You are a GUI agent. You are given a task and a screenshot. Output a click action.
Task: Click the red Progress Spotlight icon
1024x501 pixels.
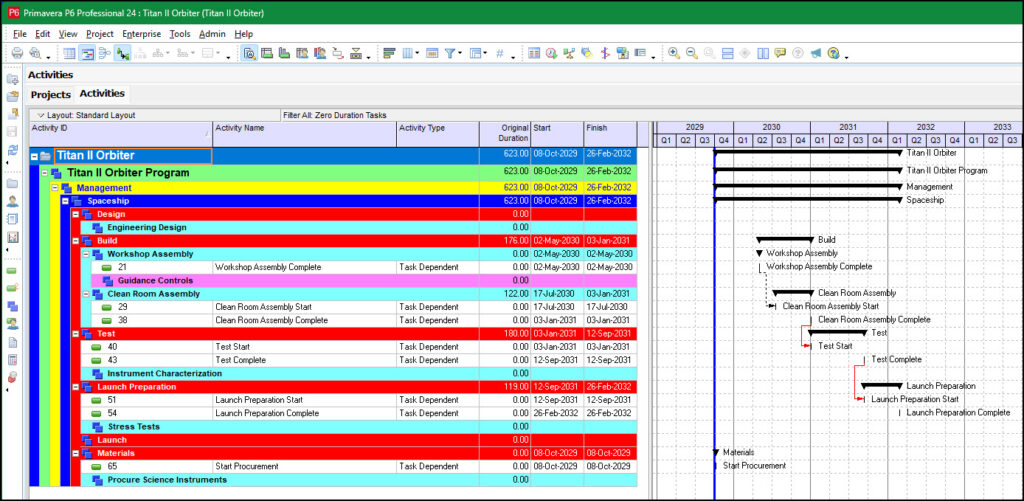tap(605, 54)
